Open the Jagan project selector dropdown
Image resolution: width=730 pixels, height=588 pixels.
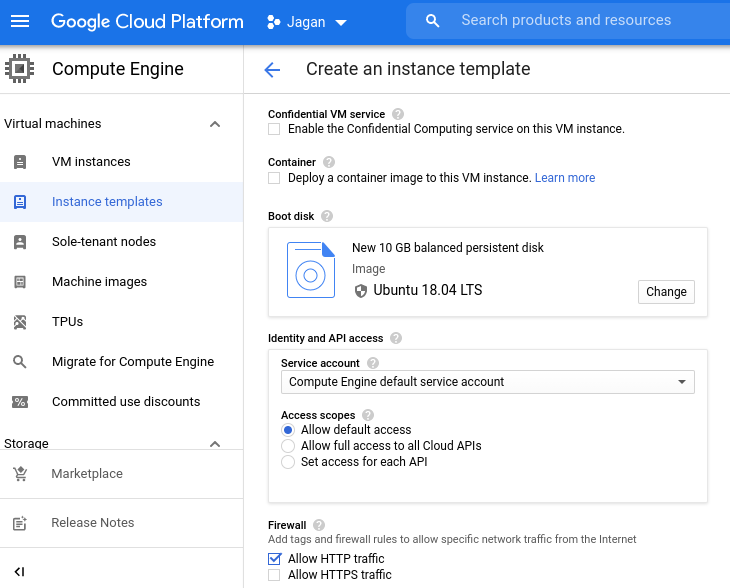pos(307,22)
